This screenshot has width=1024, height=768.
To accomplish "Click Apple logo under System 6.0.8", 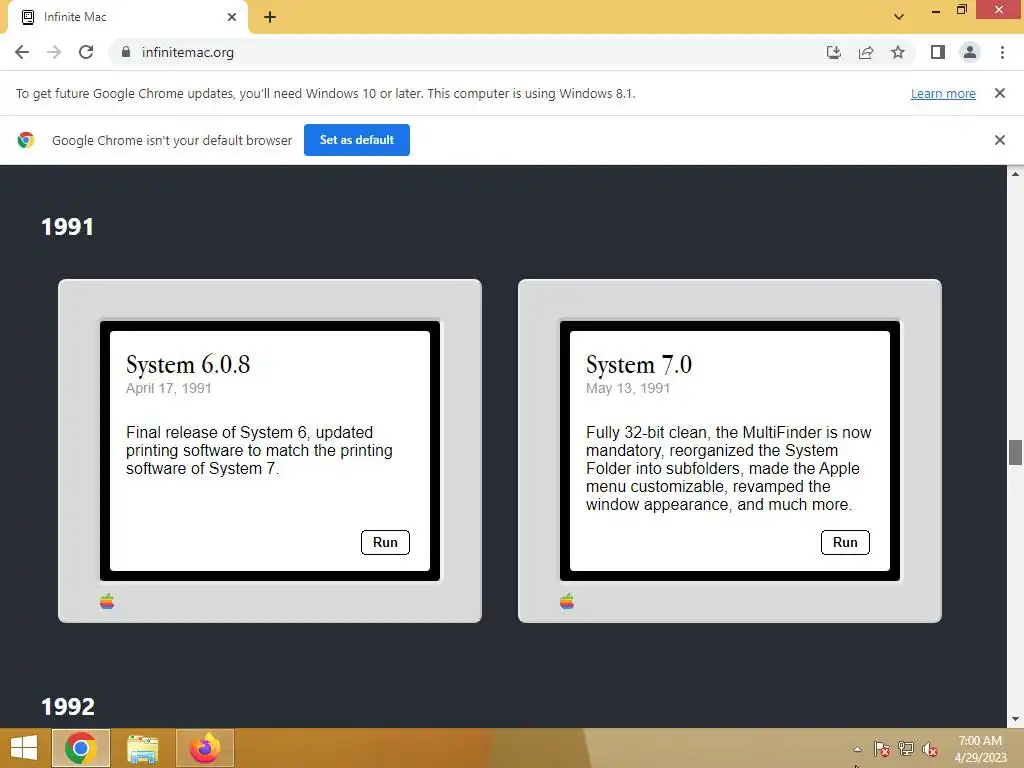I will pos(107,601).
